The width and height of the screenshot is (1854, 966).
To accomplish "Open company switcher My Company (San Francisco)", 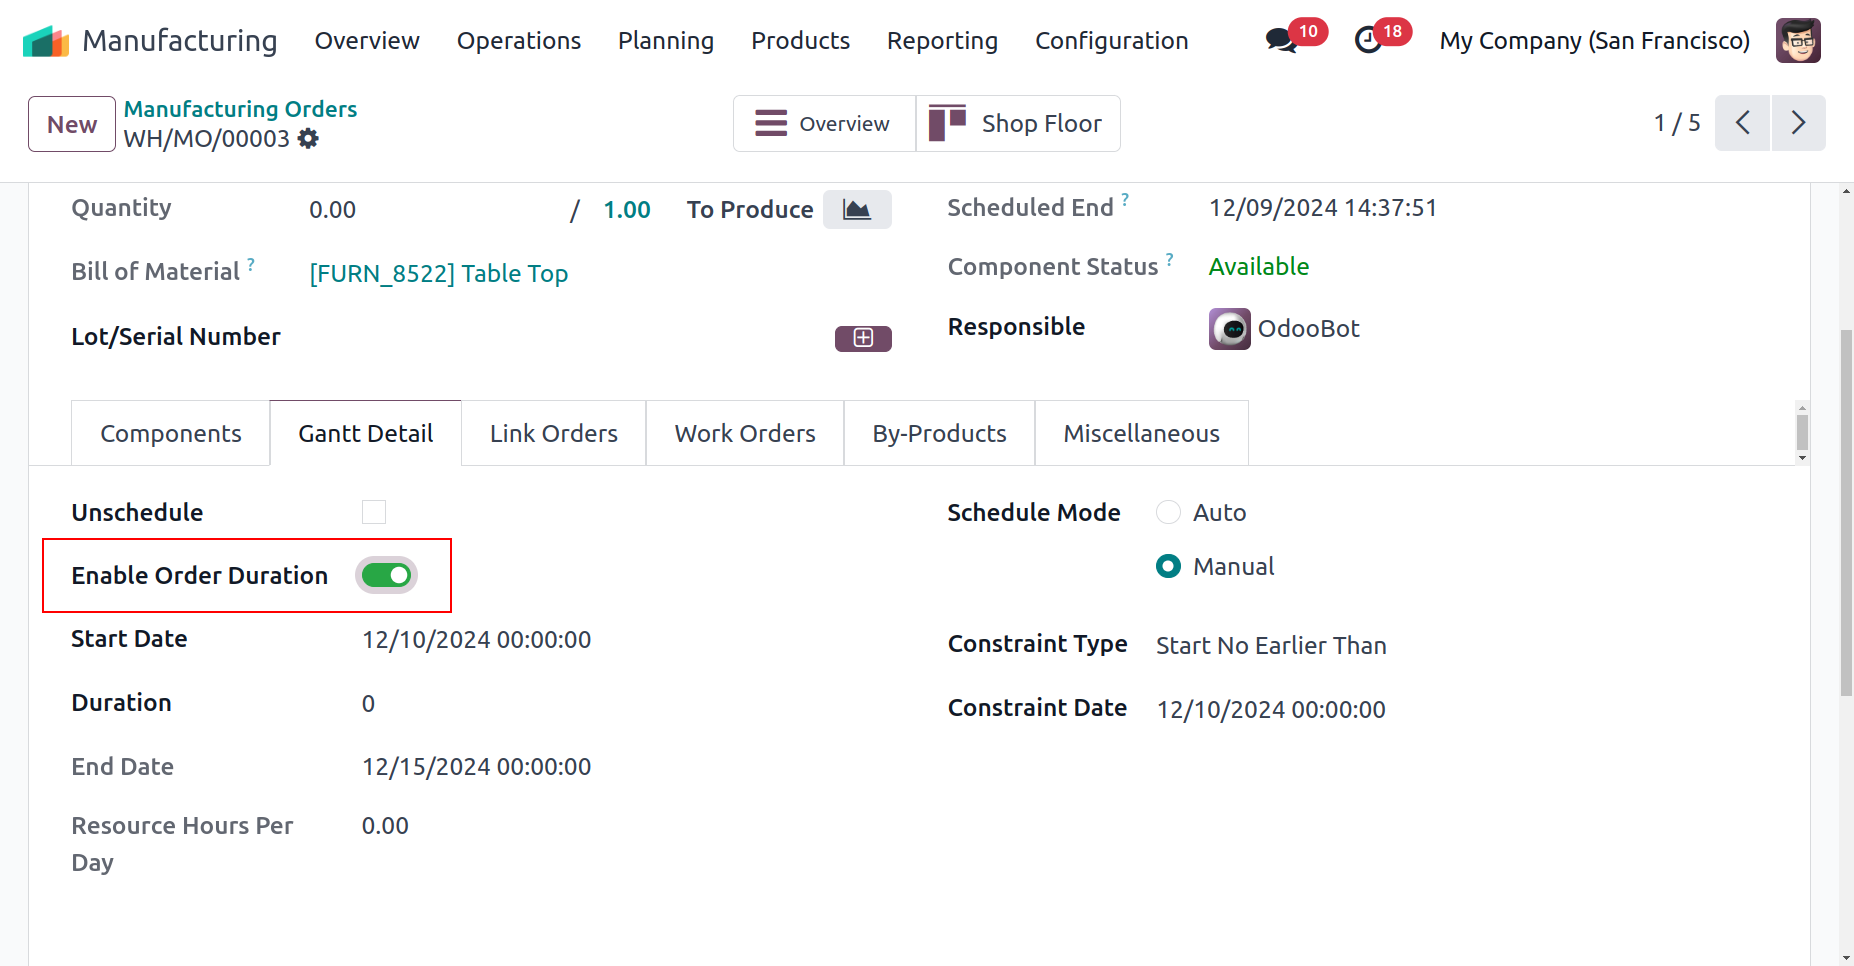I will click(1594, 41).
